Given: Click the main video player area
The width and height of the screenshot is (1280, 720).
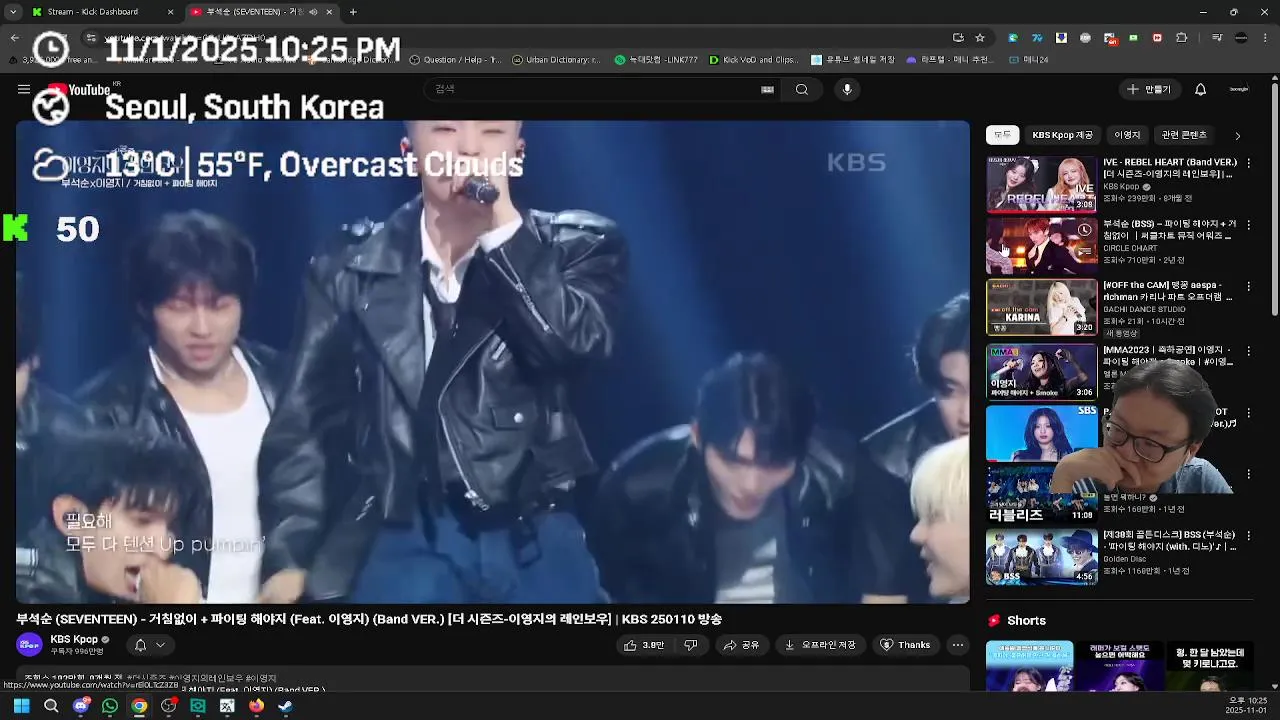Looking at the screenshot, I should point(492,362).
